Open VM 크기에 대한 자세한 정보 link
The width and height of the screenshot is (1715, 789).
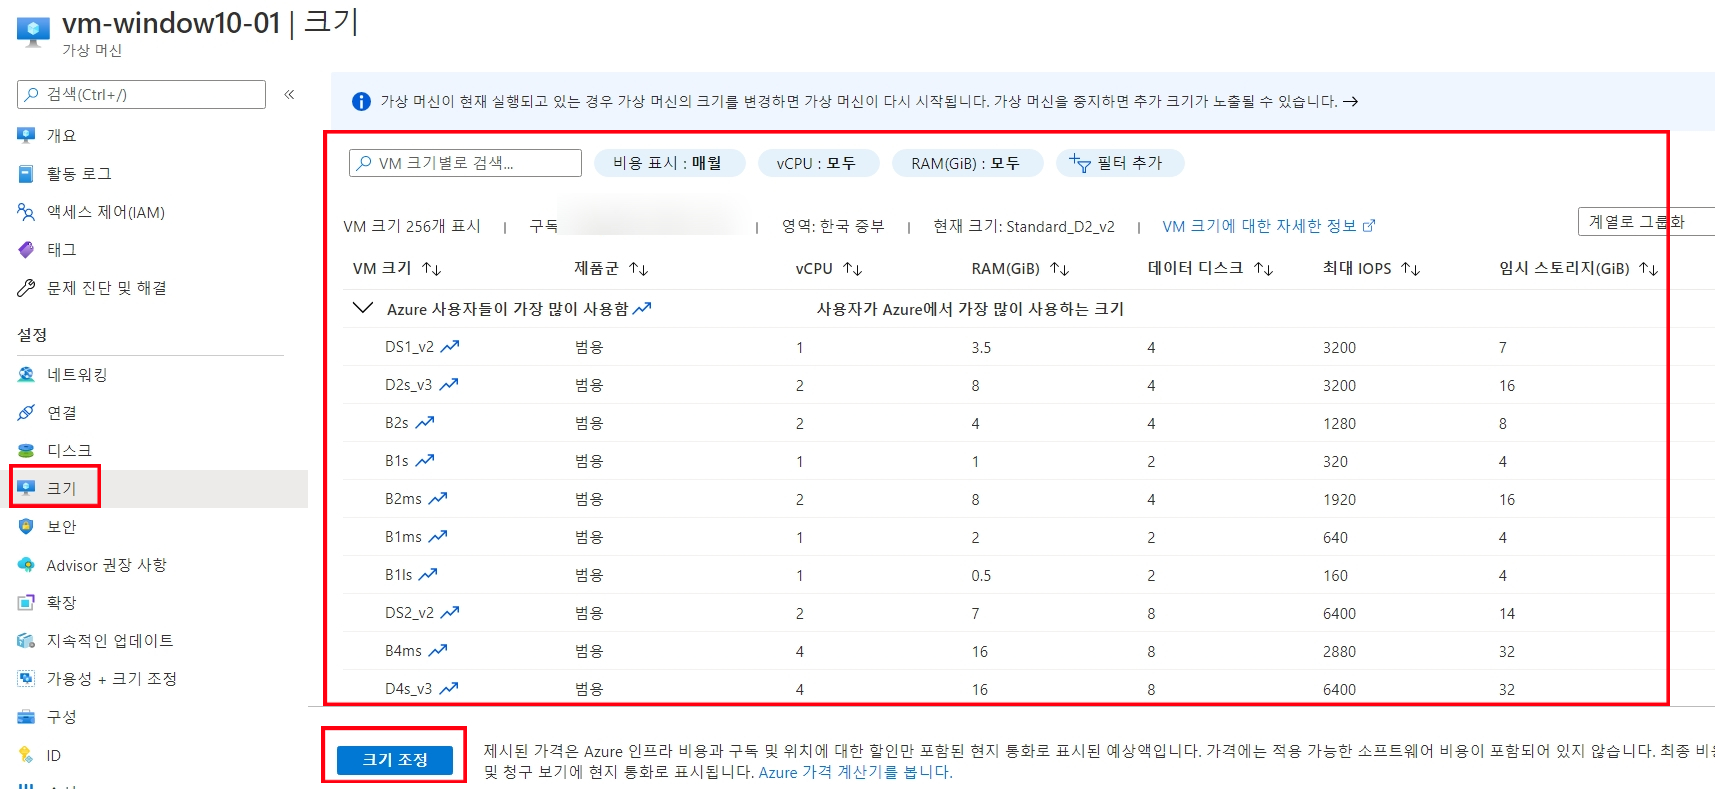(1268, 226)
